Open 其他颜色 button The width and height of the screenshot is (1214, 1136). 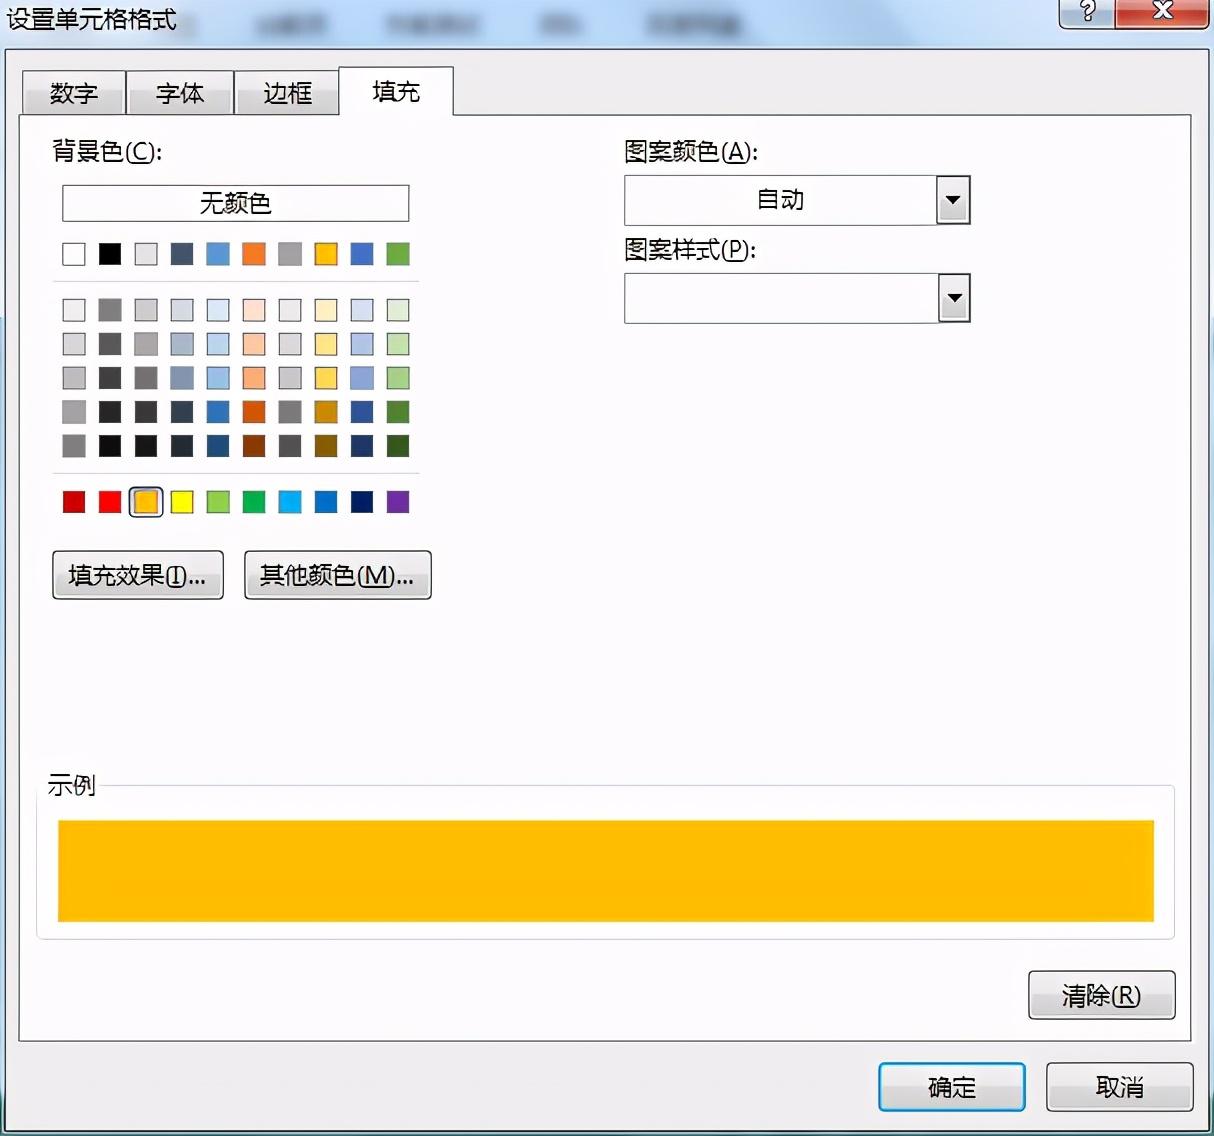pos(337,575)
